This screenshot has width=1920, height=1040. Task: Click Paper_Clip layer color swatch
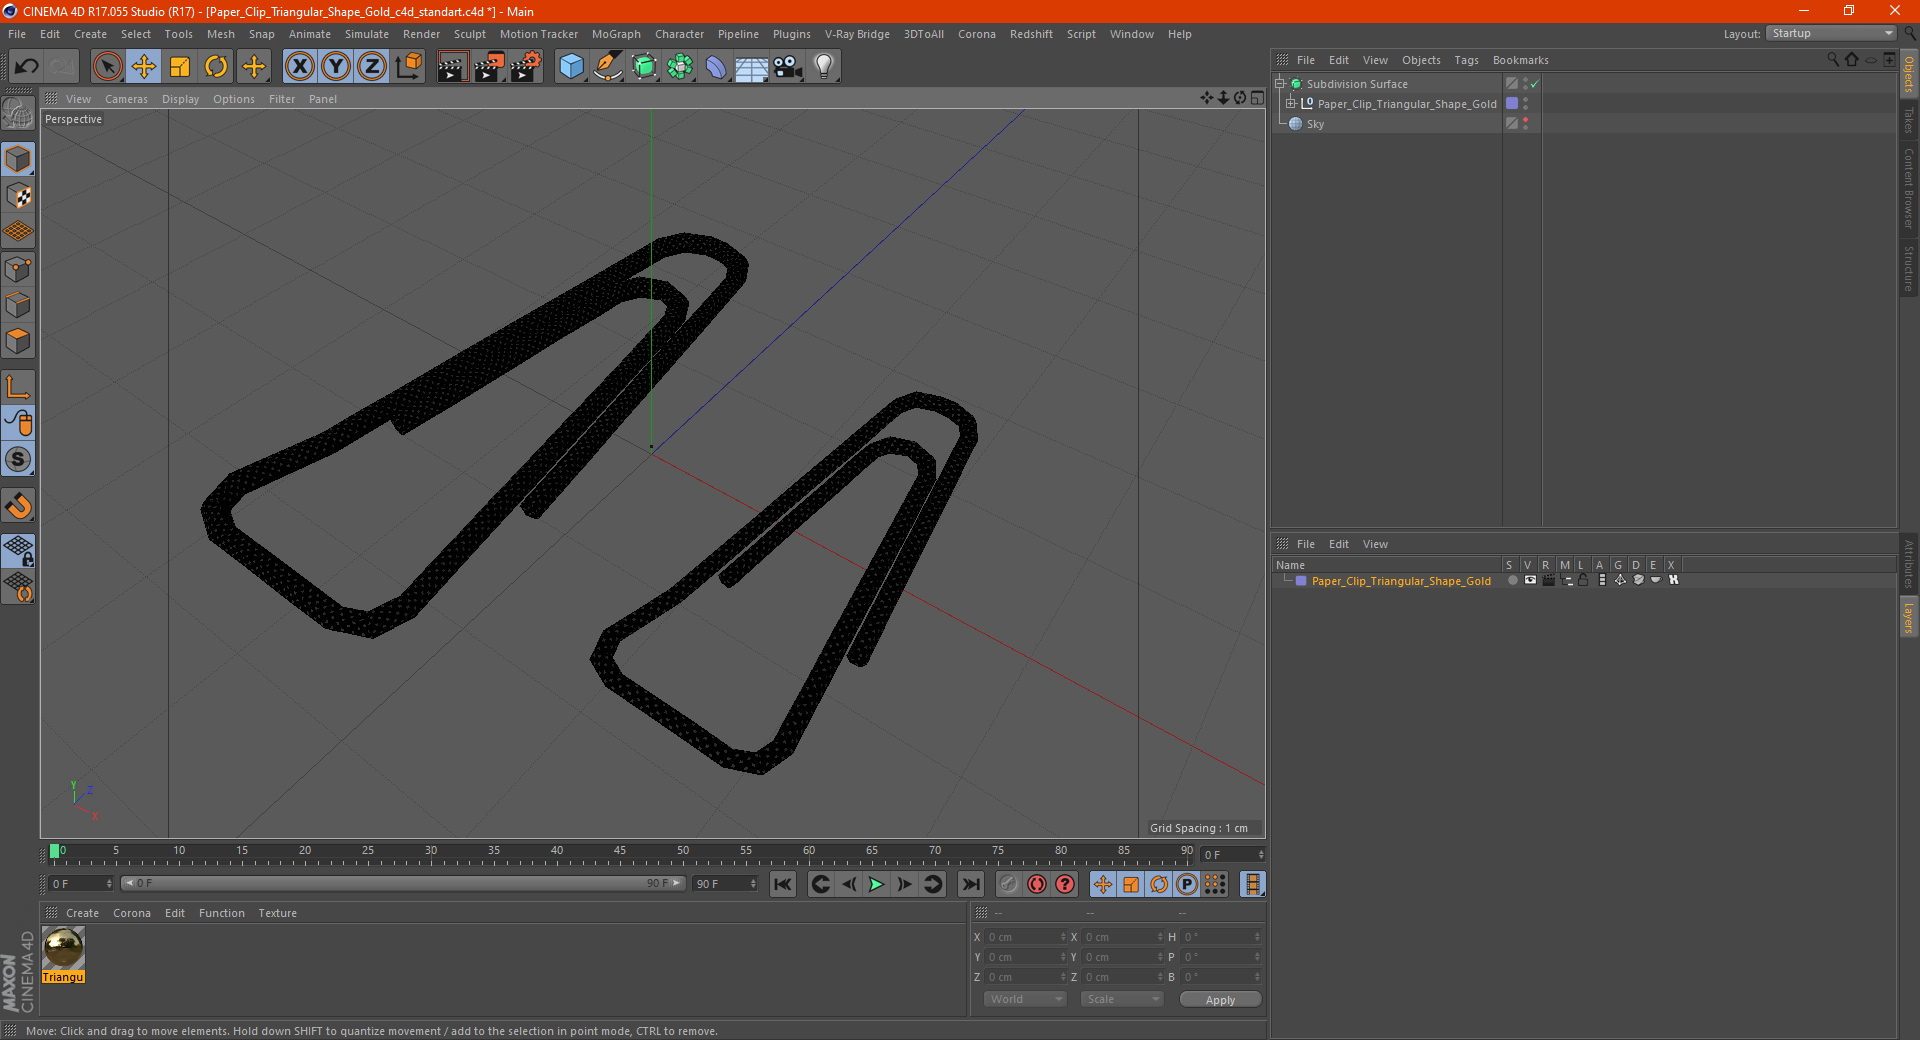point(1301,581)
